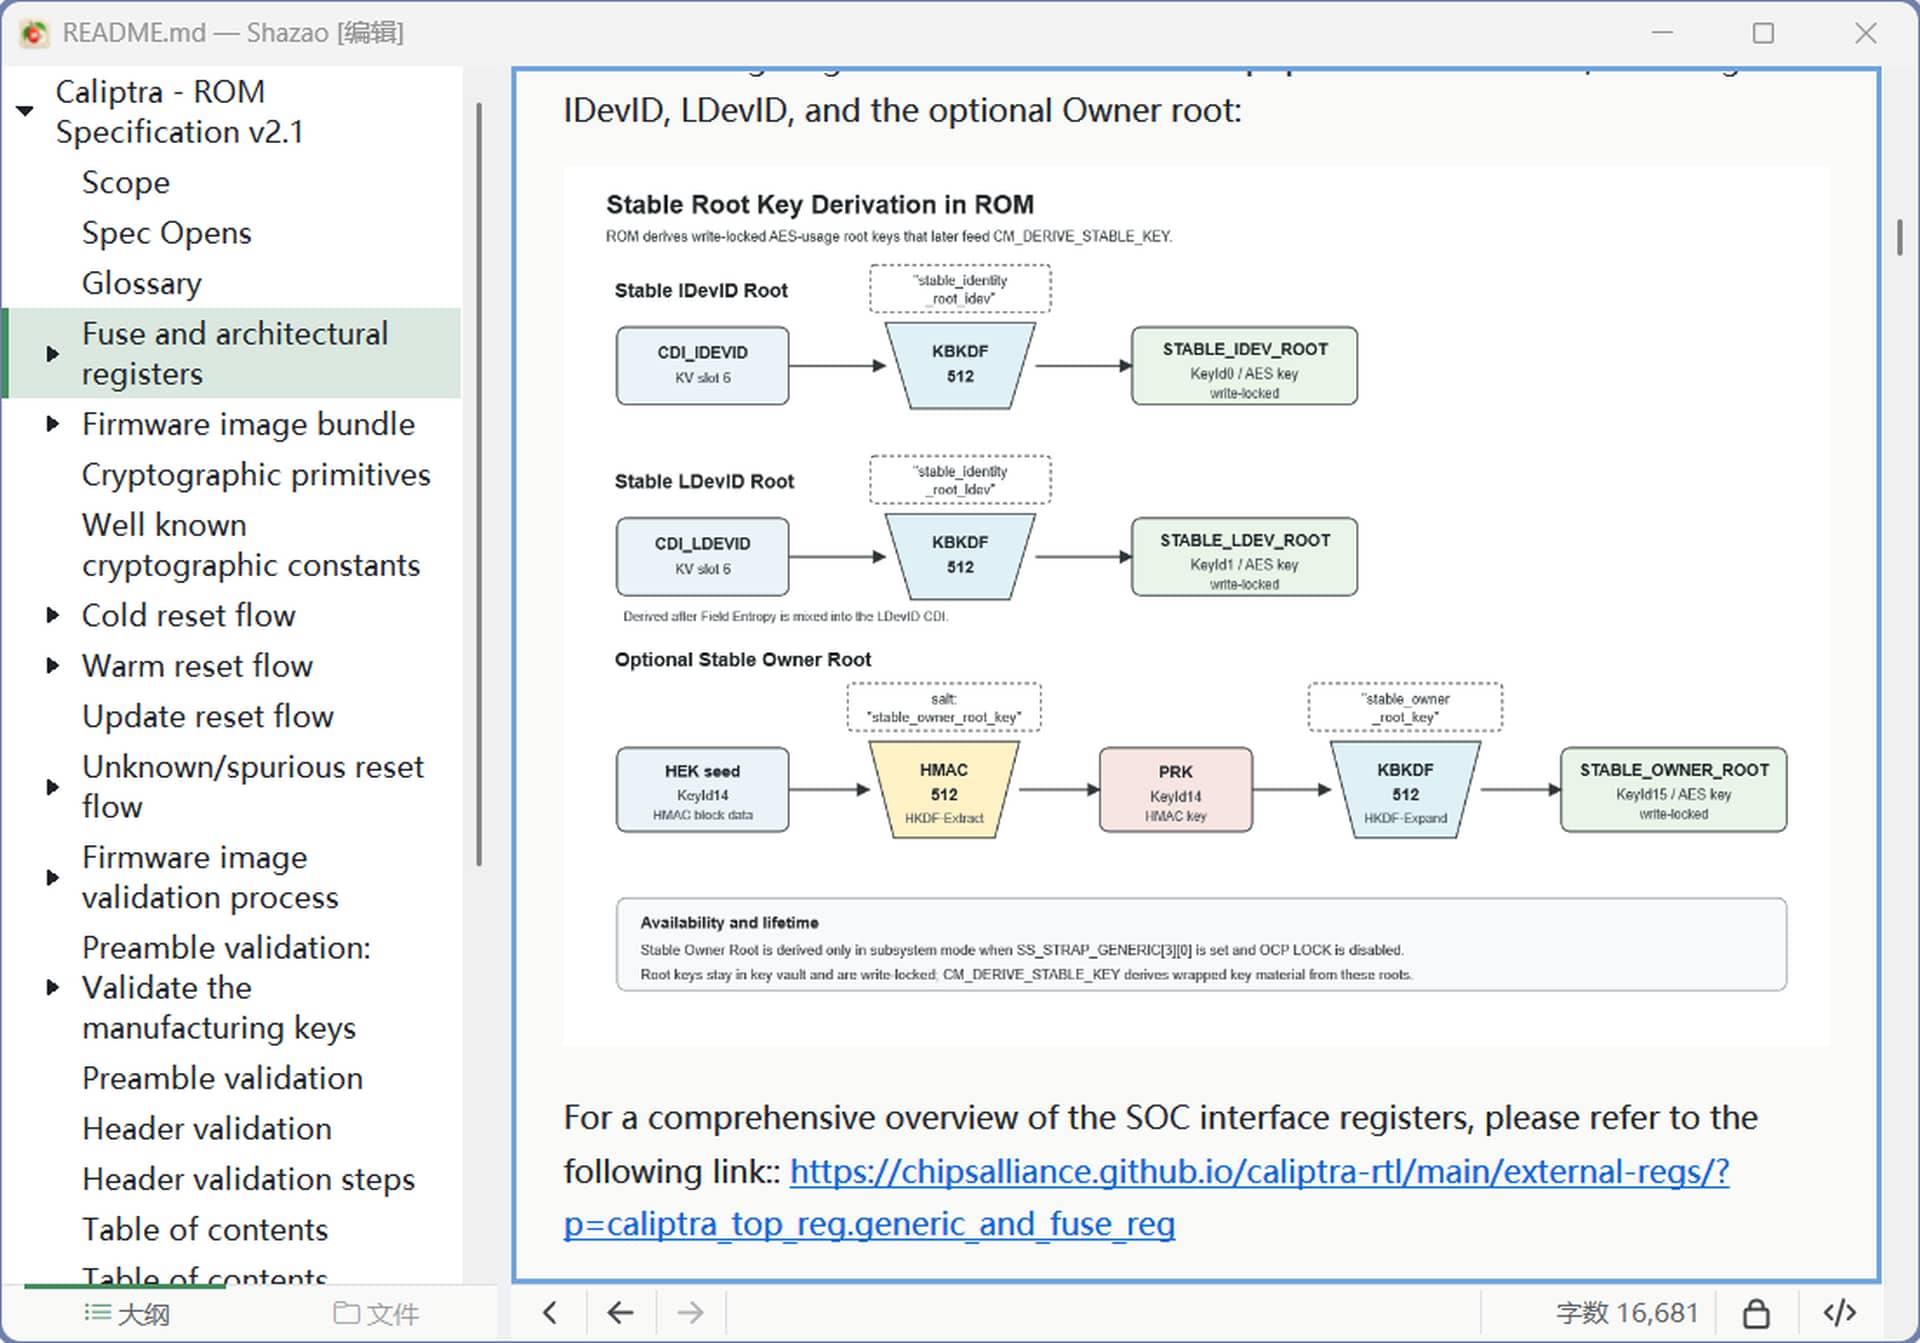Open the Scope outline entry

coord(126,183)
